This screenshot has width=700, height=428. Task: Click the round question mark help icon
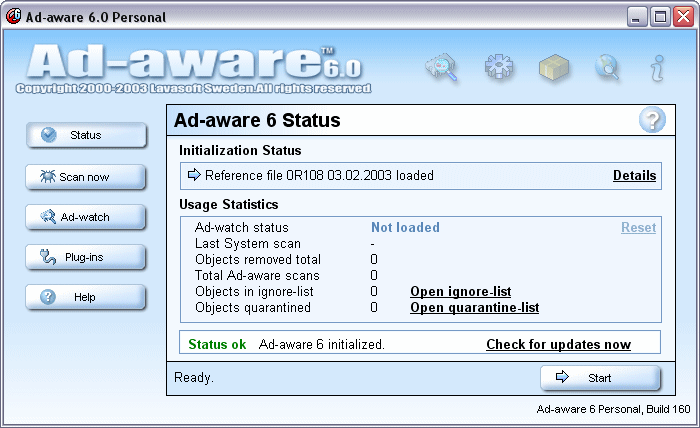pos(652,120)
